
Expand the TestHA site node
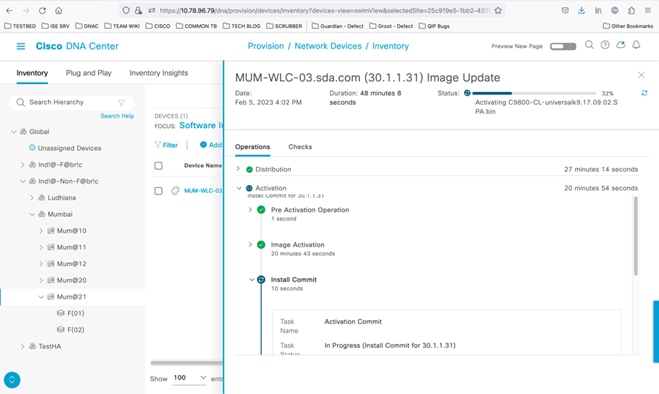(23, 346)
